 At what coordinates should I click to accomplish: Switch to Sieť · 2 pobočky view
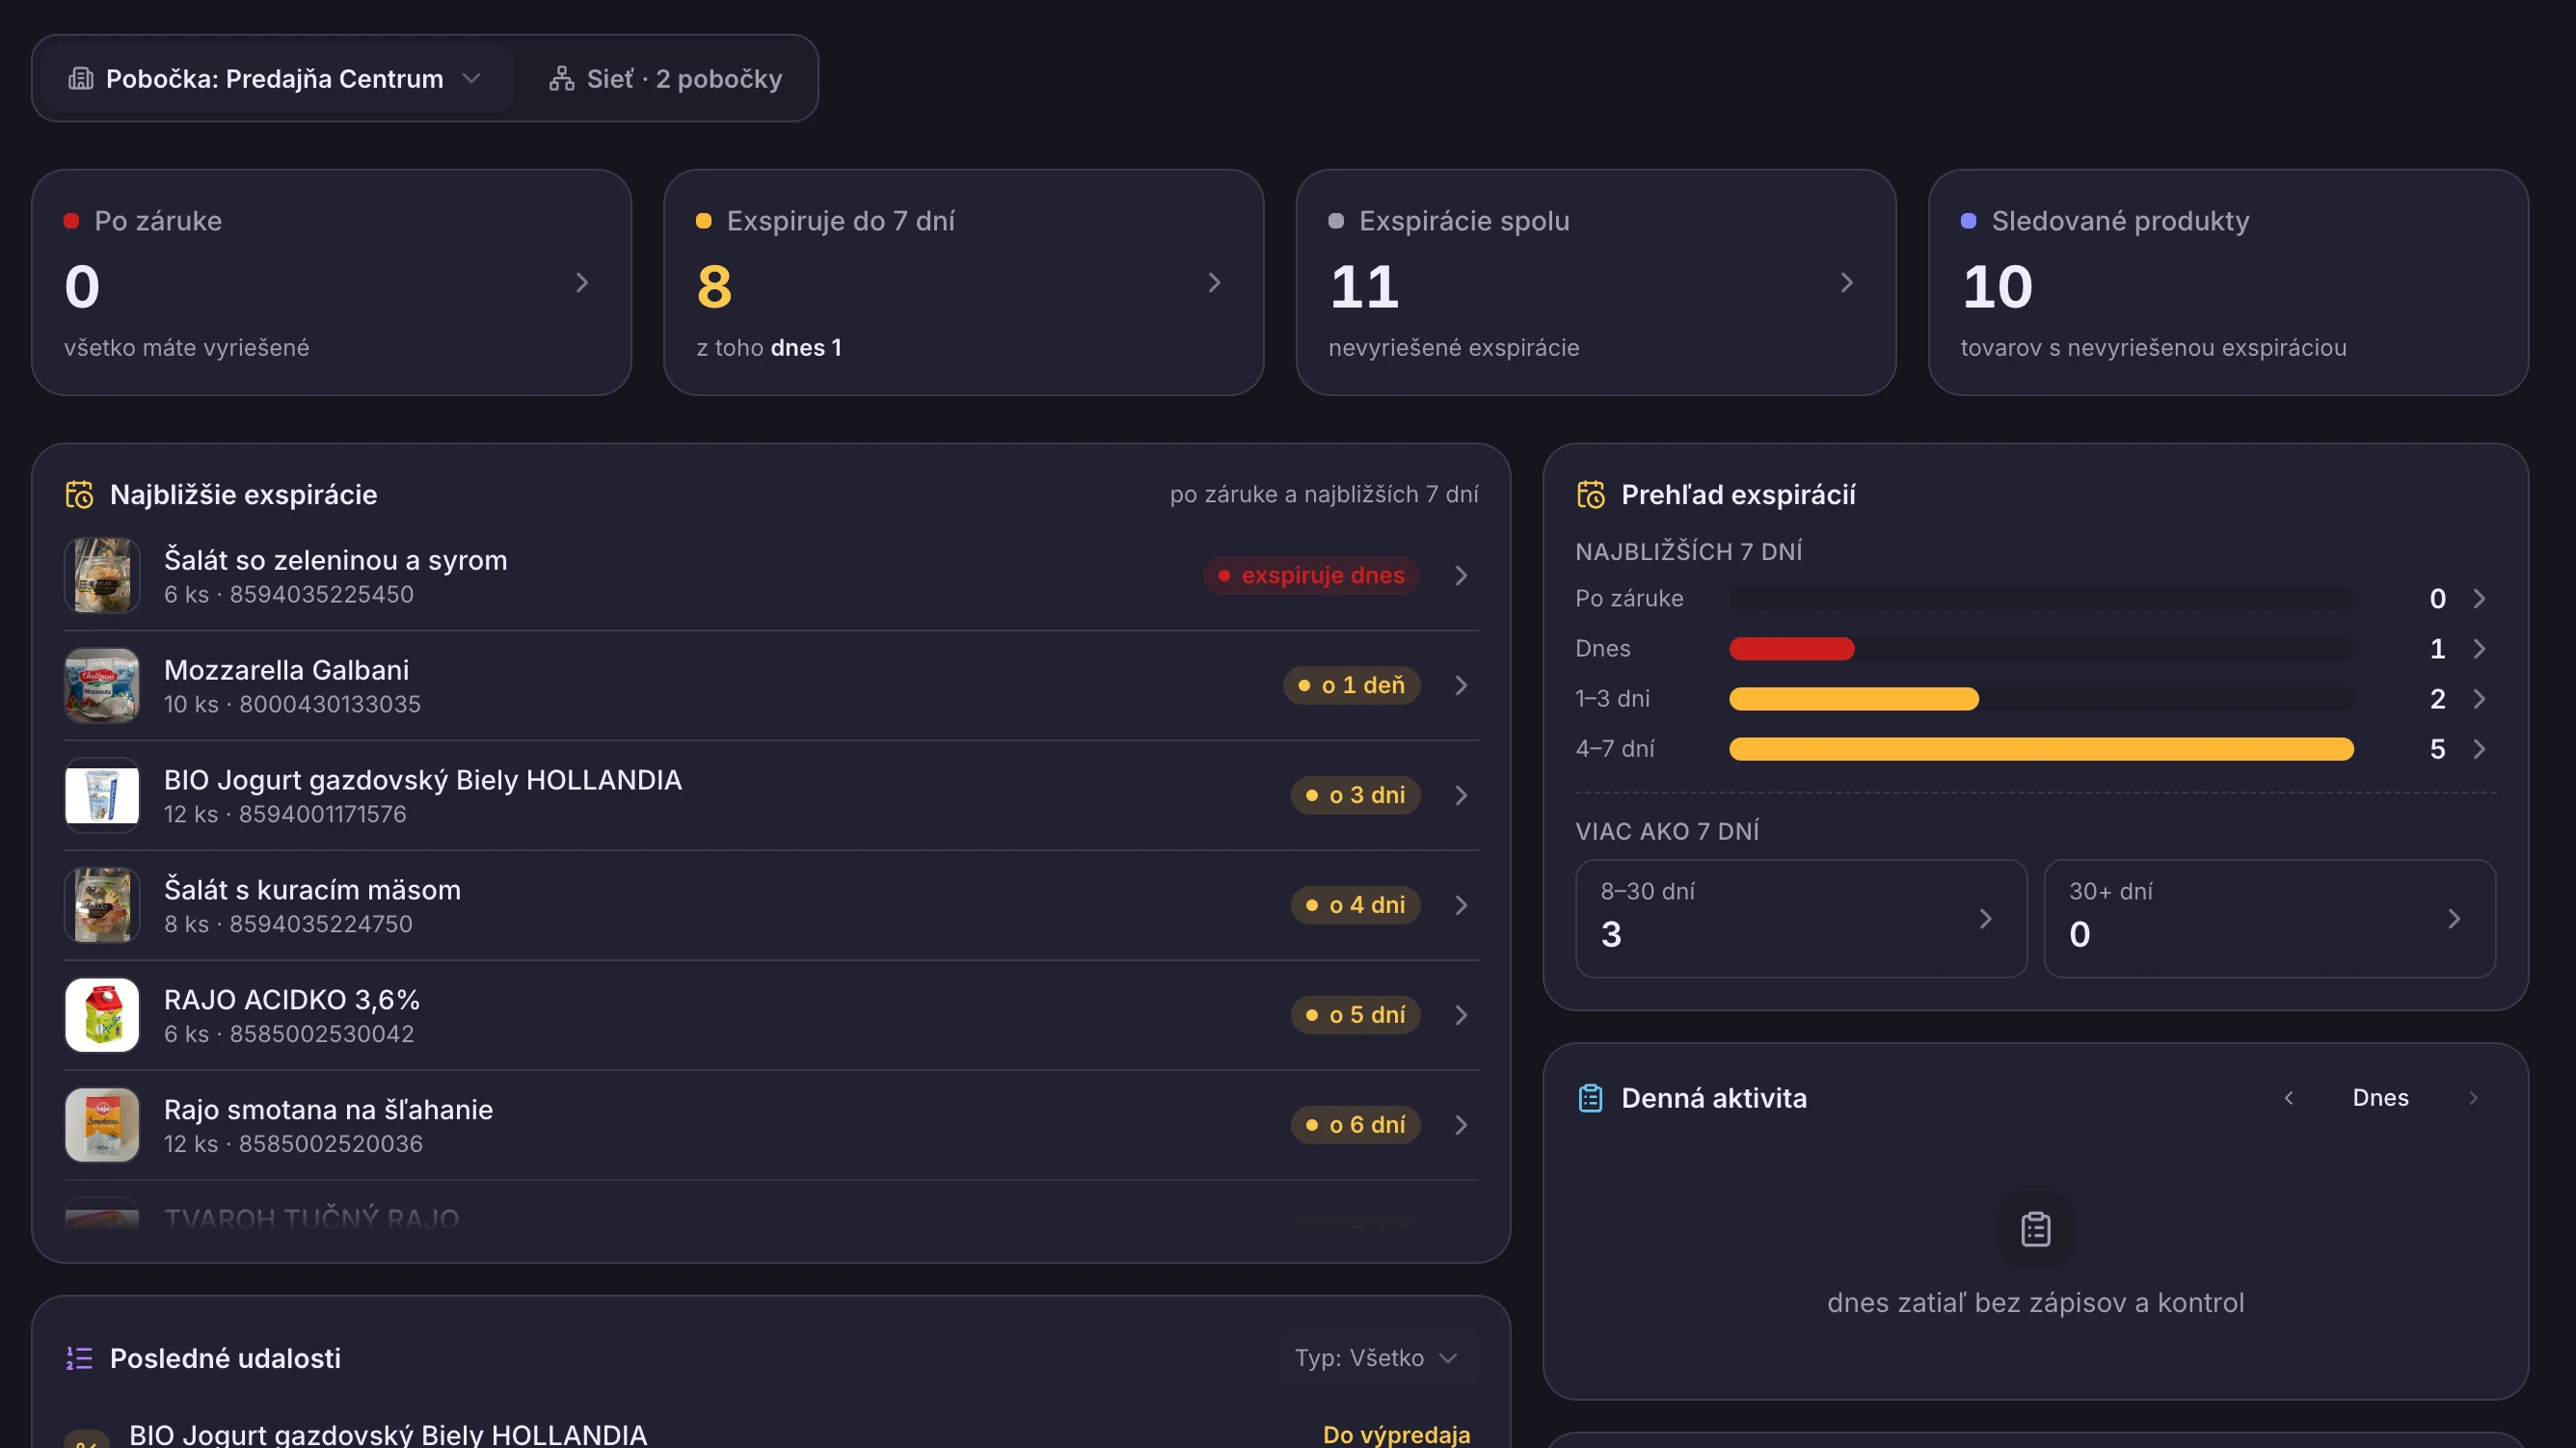665,78
